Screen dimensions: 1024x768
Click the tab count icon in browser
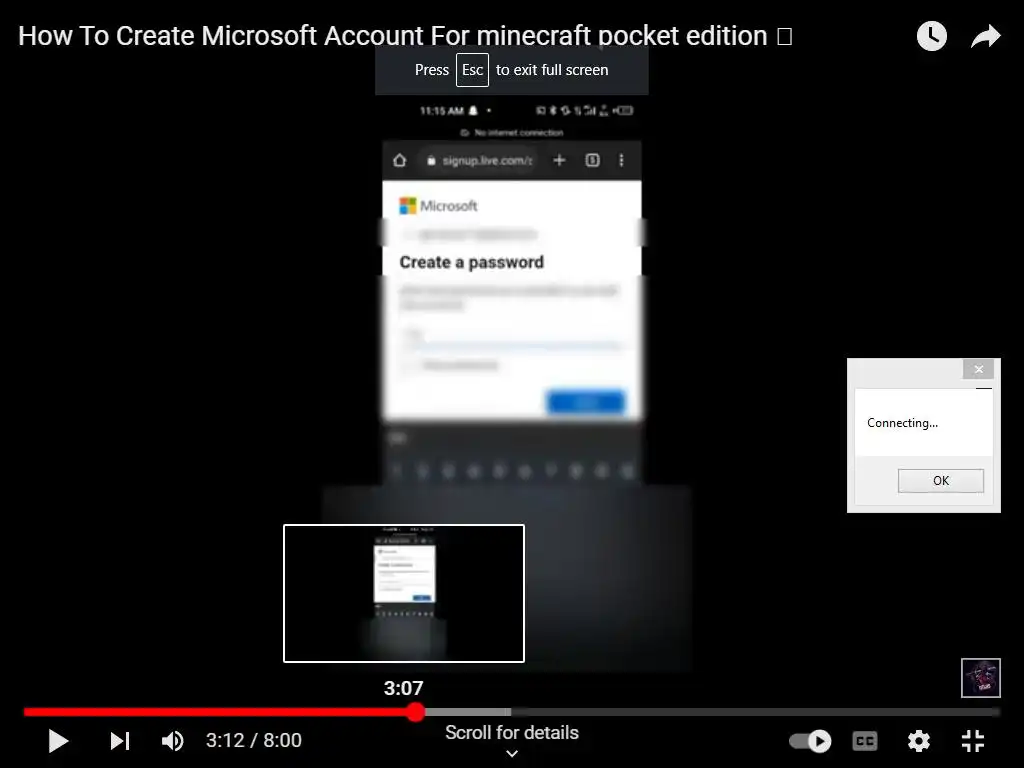click(x=592, y=160)
